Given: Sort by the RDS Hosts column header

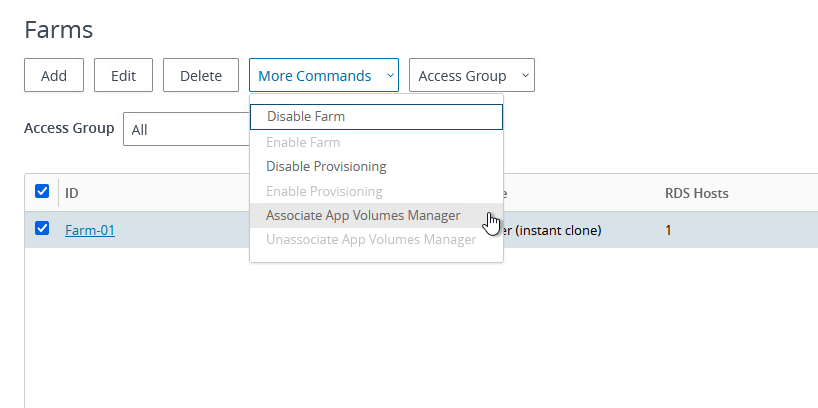Looking at the screenshot, I should coord(696,193).
